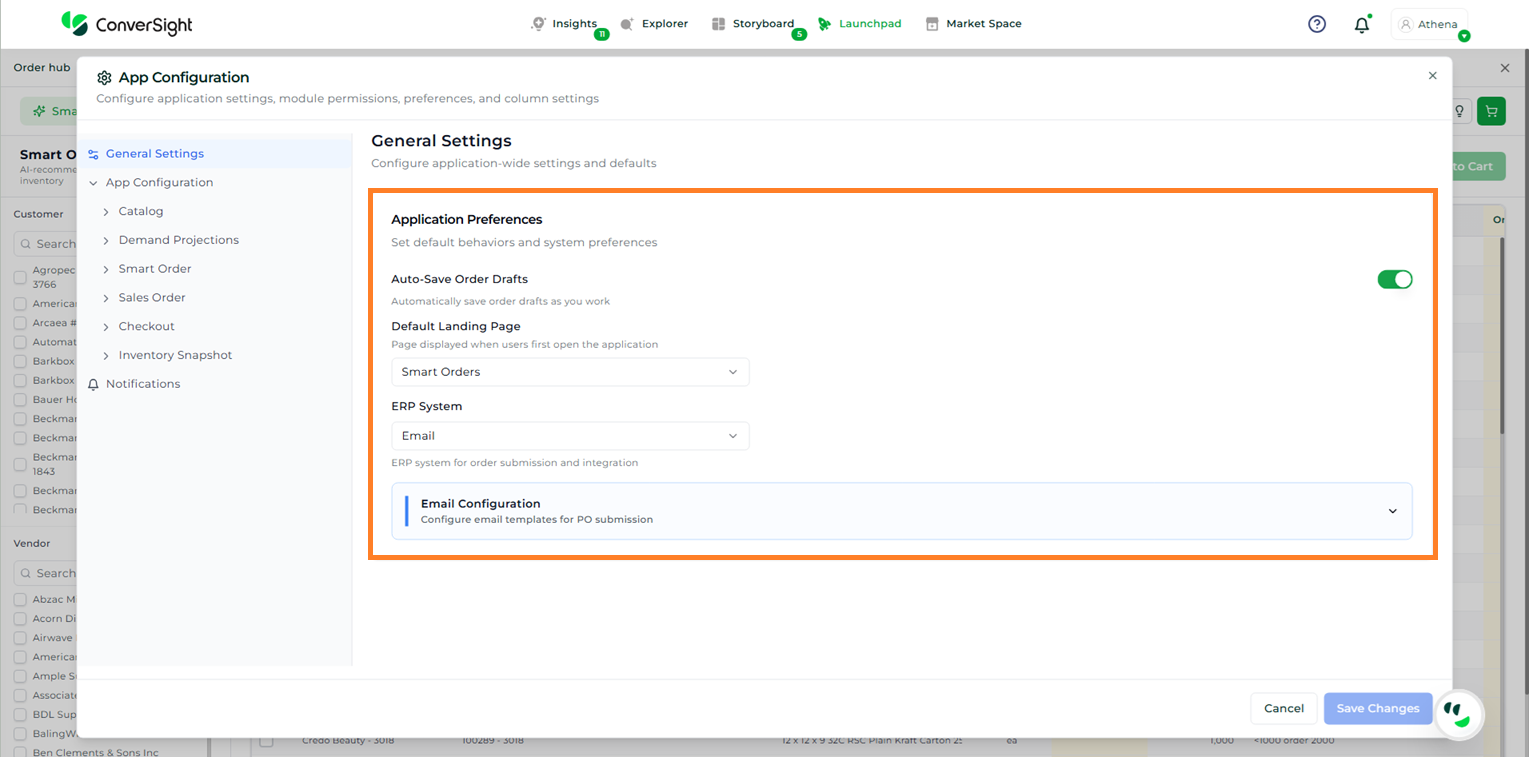Viewport: 1529px width, 757px height.
Task: Open the Default Landing Page dropdown
Action: [x=569, y=372]
